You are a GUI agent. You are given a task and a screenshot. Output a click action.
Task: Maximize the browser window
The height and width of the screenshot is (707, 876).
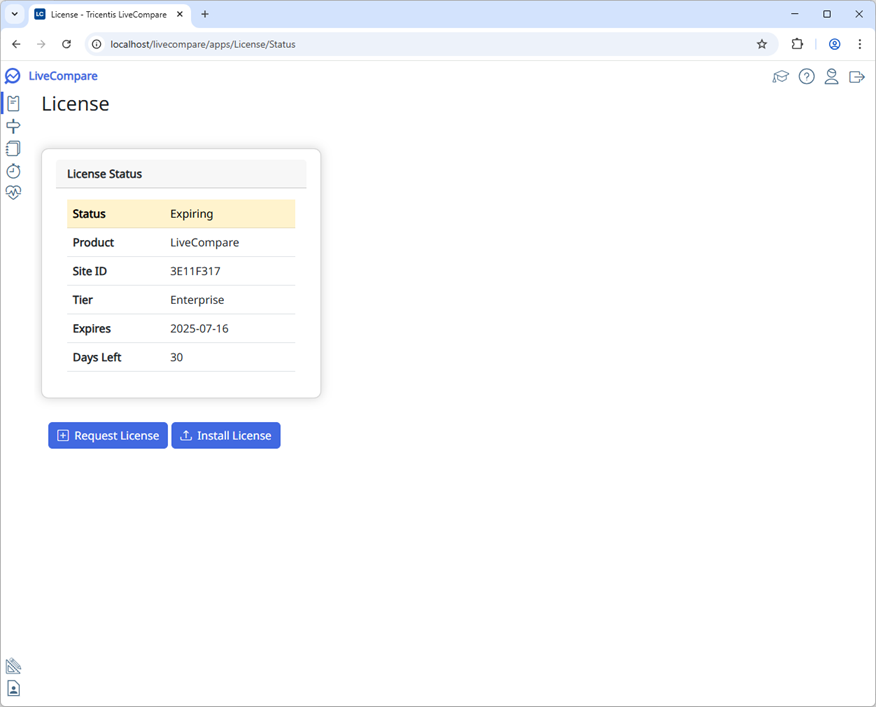click(x=827, y=15)
